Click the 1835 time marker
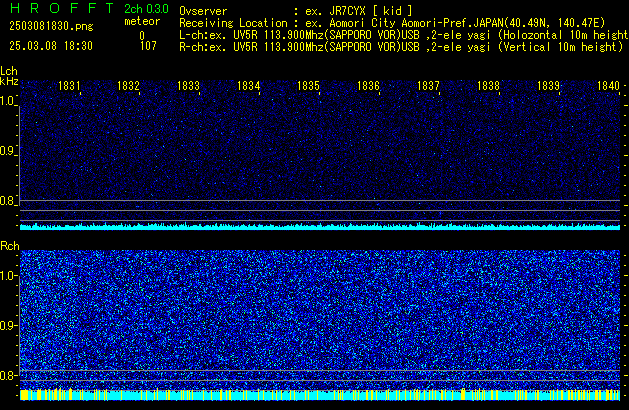This screenshot has width=629, height=410. click(308, 86)
